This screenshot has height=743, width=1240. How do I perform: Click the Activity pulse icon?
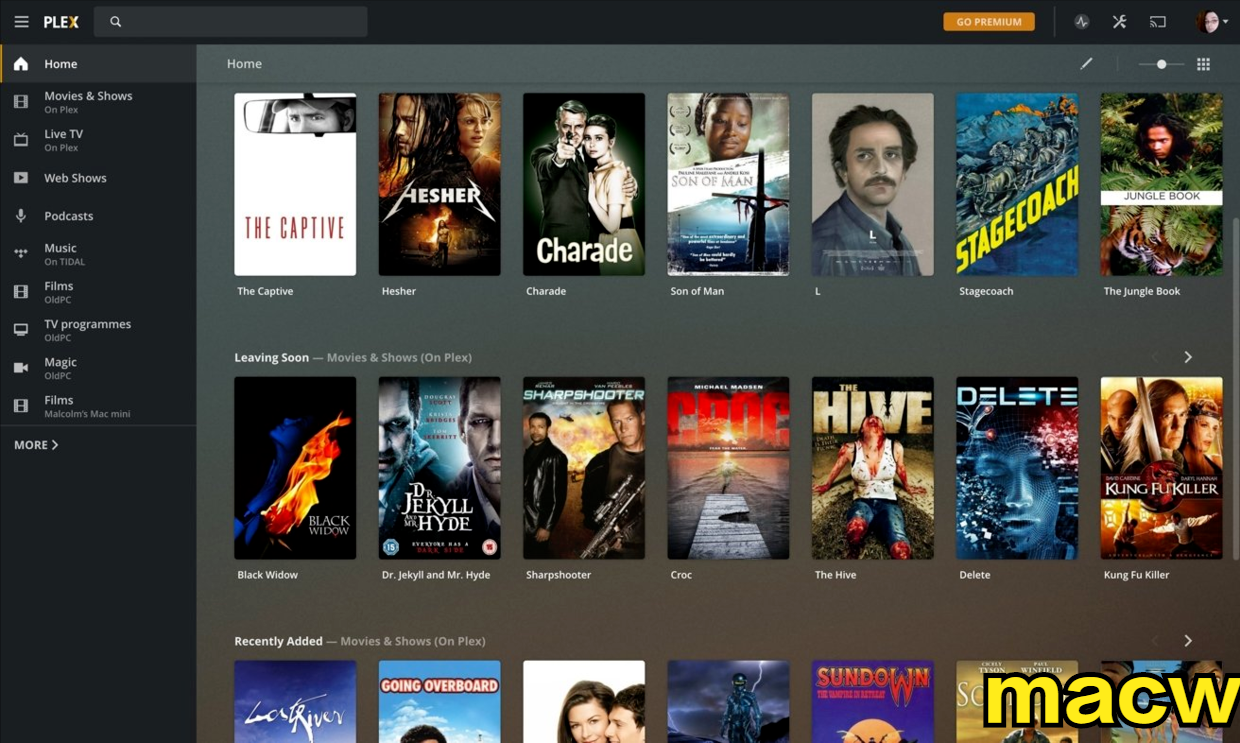pos(1081,22)
